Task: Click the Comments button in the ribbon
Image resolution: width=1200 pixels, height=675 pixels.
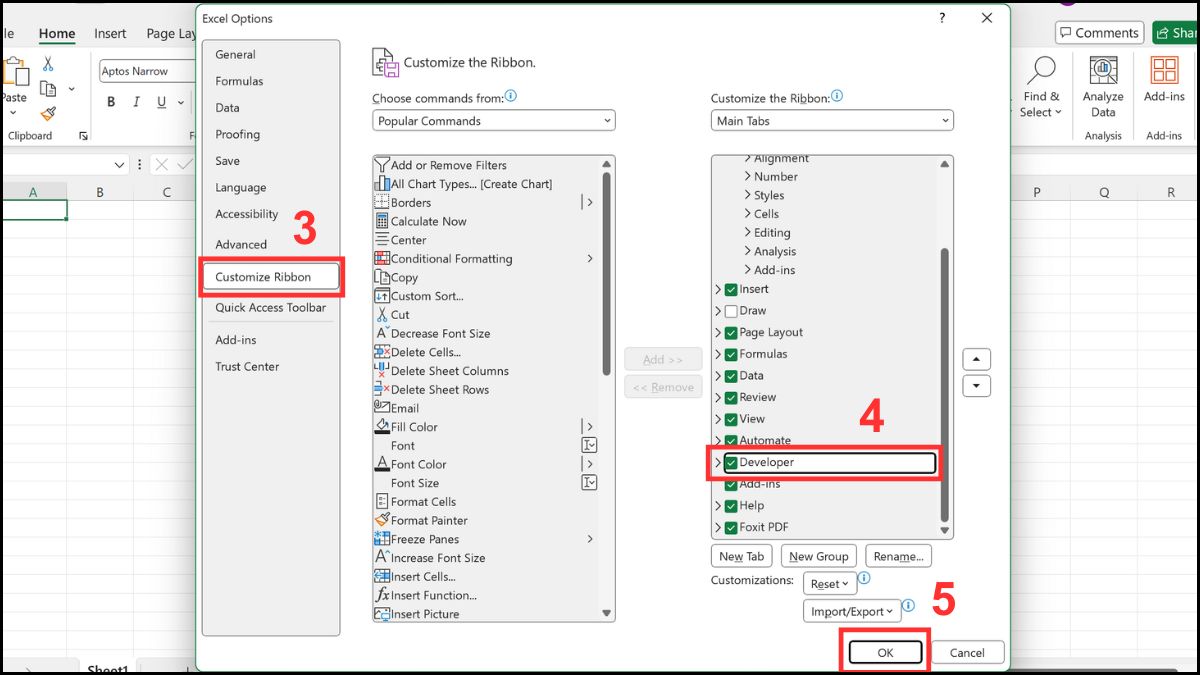Action: 1099,32
